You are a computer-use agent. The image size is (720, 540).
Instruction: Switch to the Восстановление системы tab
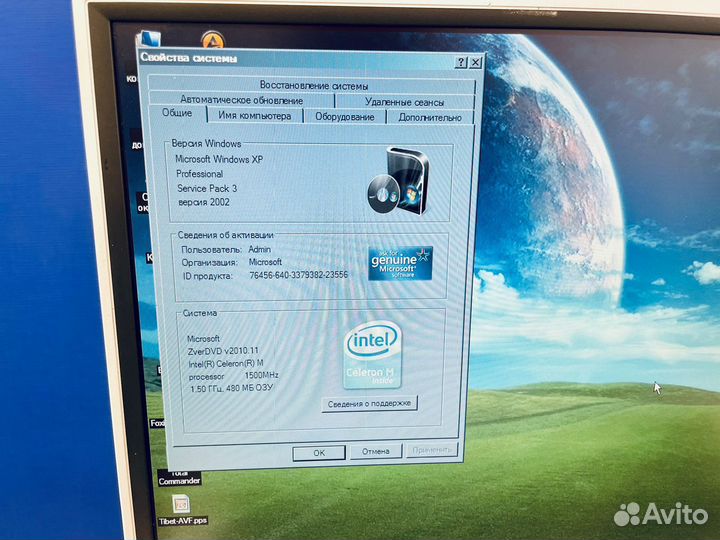pos(312,85)
